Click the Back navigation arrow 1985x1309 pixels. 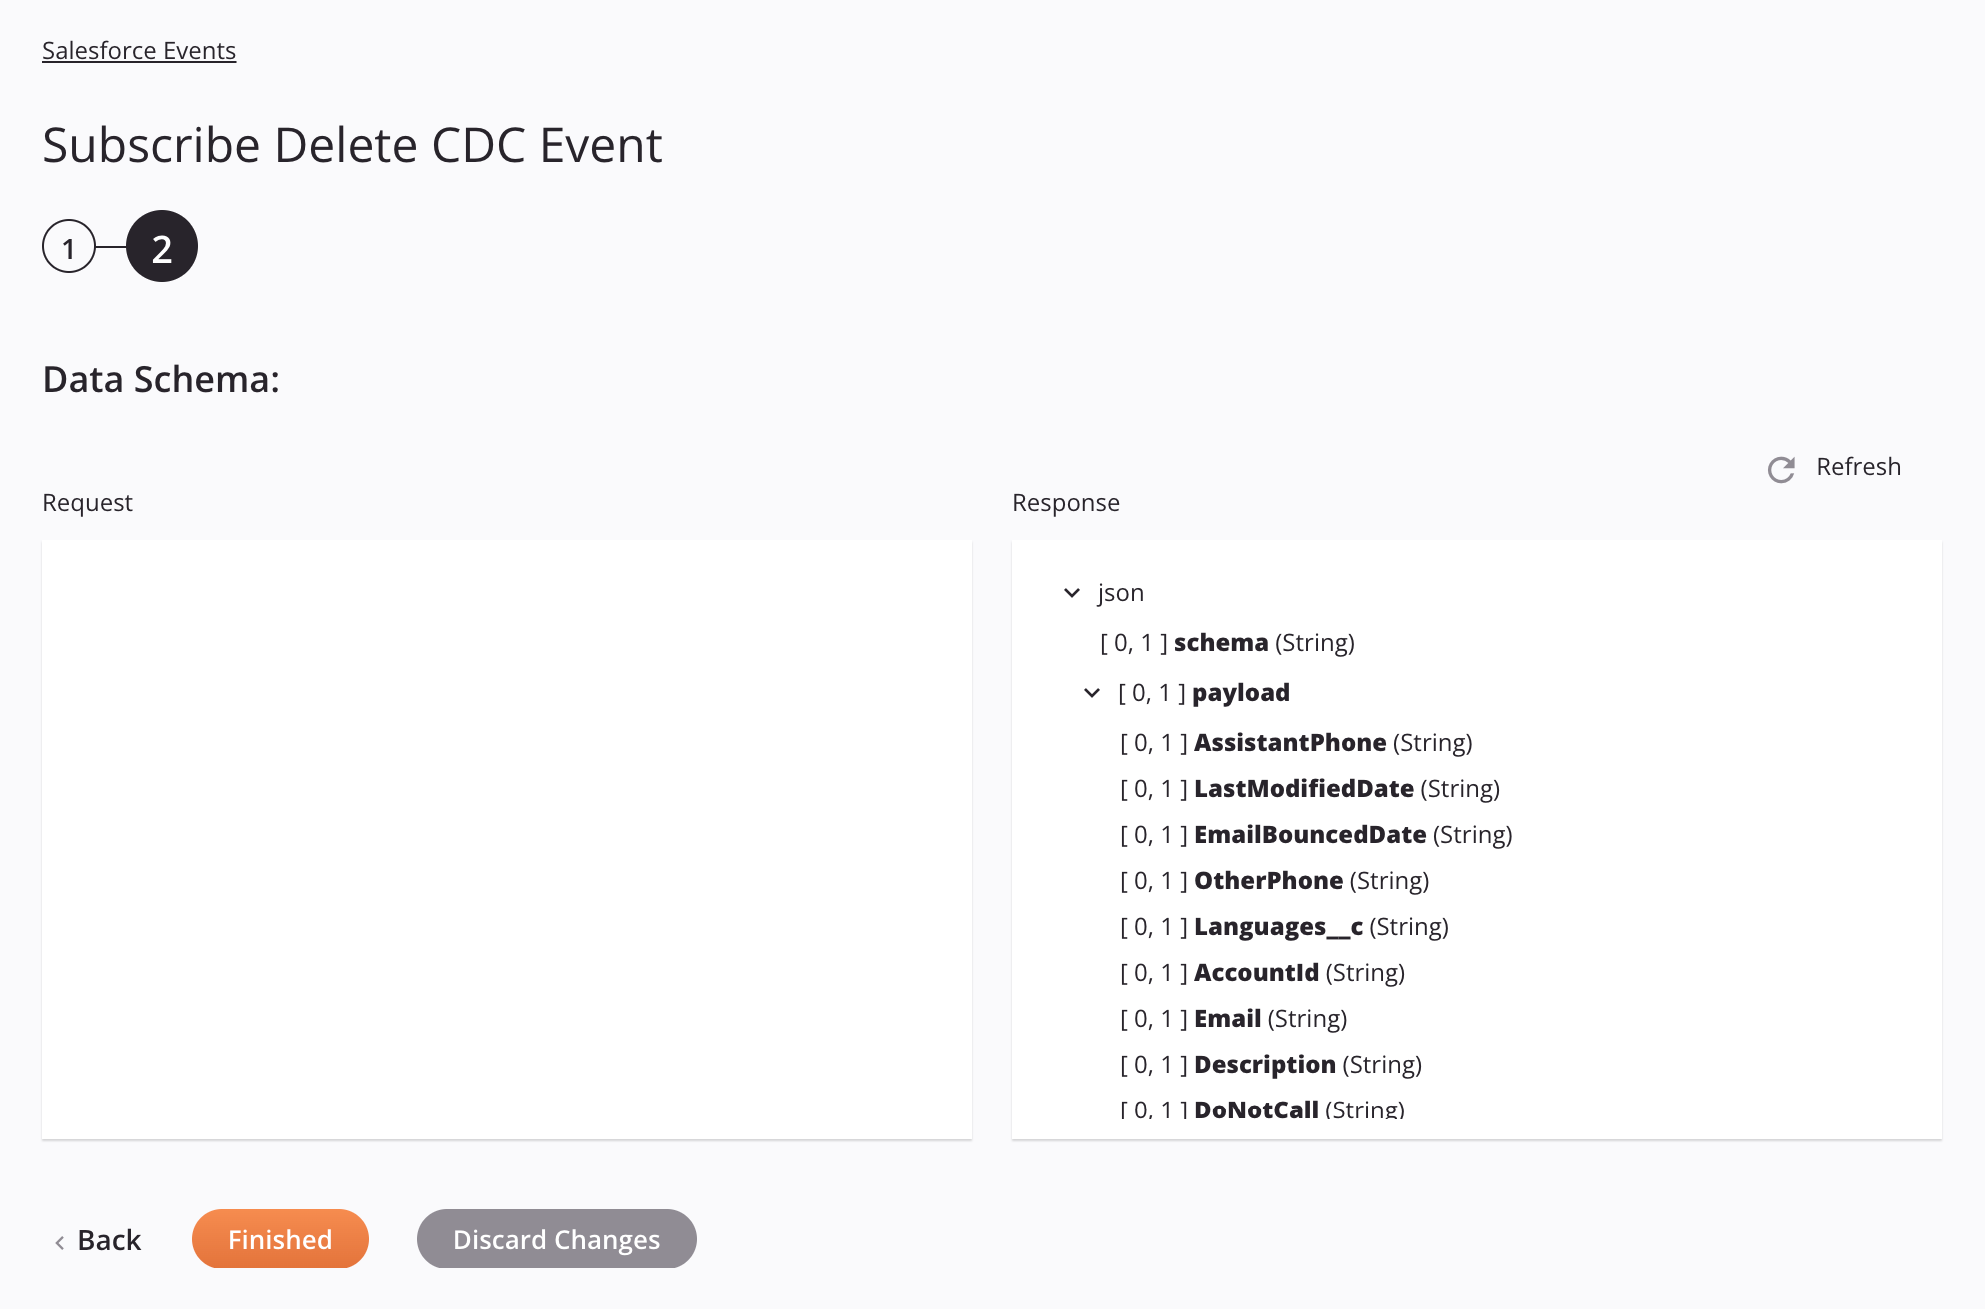60,1239
